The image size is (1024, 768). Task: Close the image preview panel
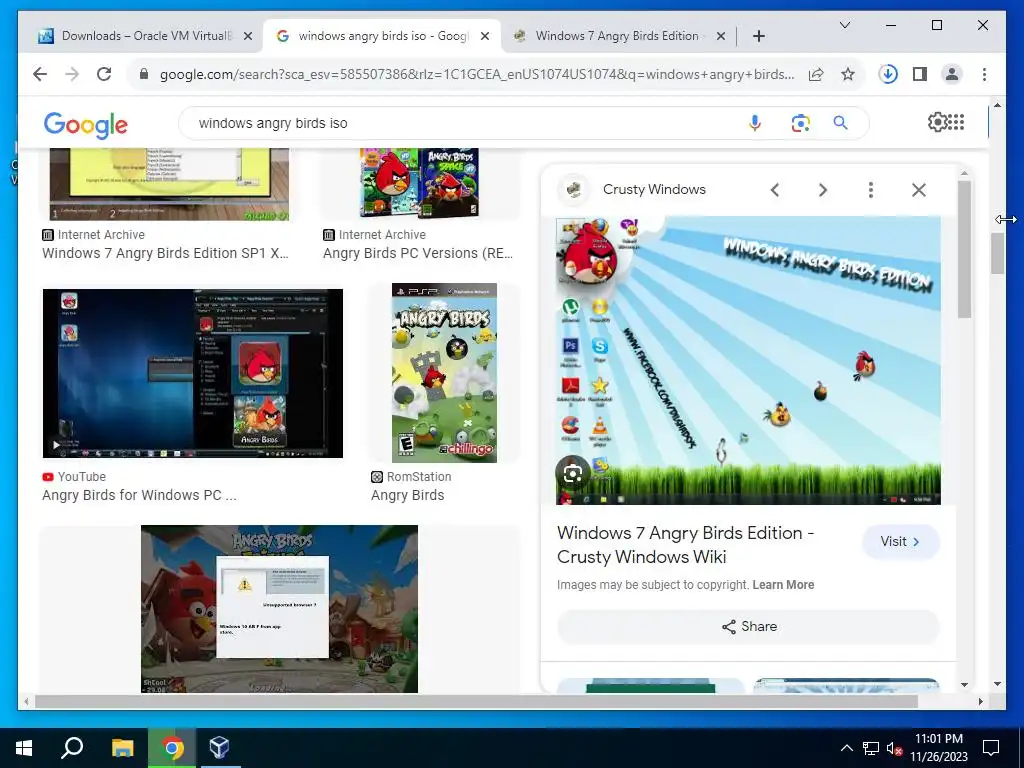pyautogui.click(x=919, y=190)
